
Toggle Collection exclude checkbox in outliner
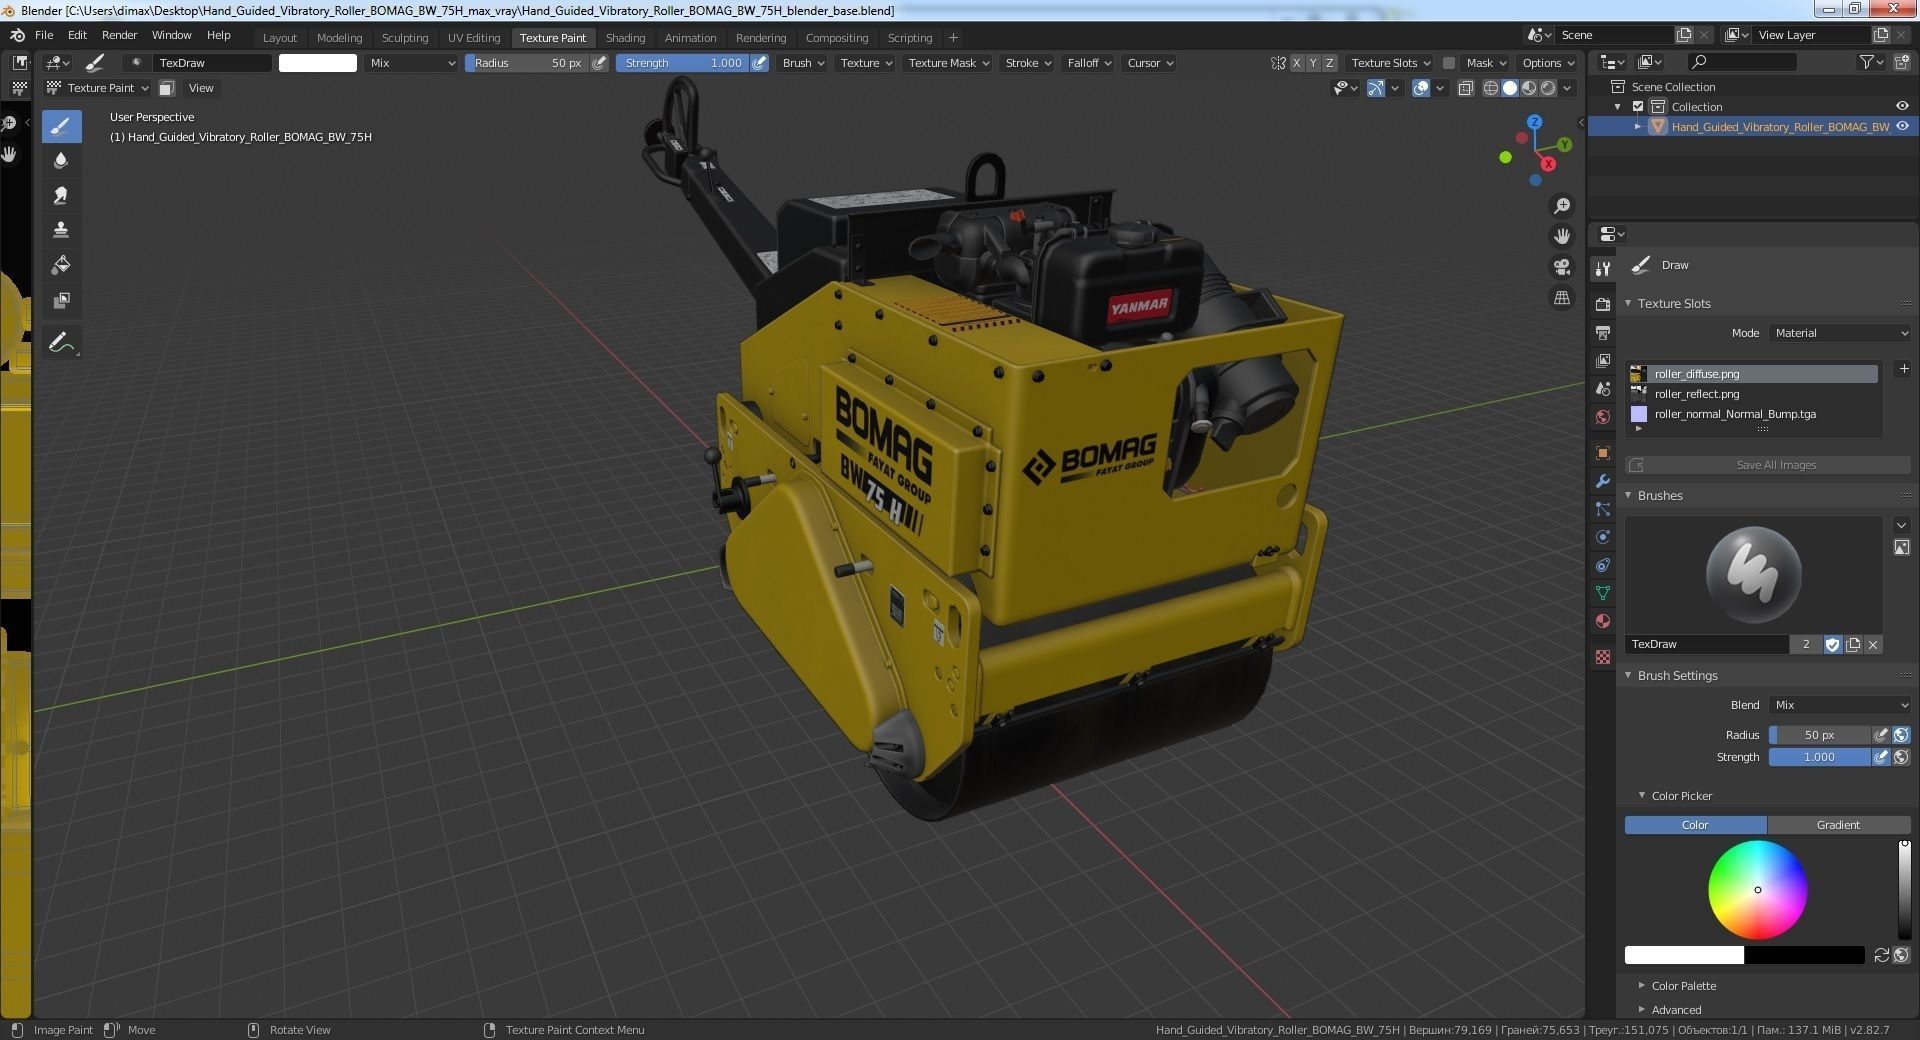point(1638,107)
